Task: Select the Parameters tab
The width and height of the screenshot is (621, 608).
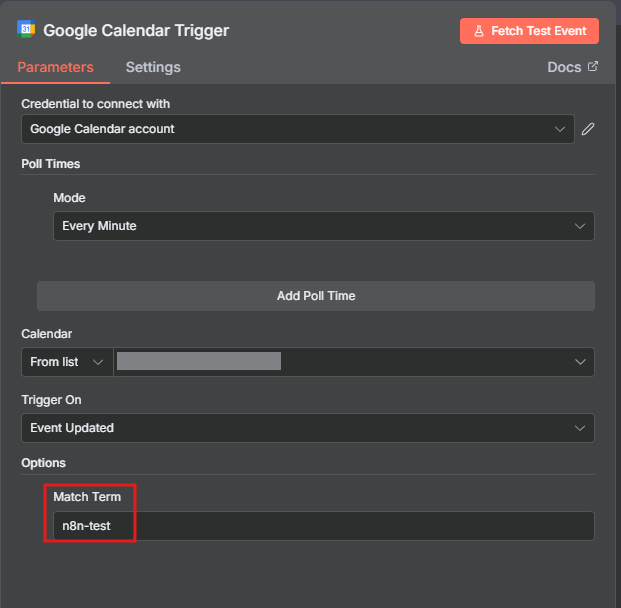Action: click(x=55, y=67)
